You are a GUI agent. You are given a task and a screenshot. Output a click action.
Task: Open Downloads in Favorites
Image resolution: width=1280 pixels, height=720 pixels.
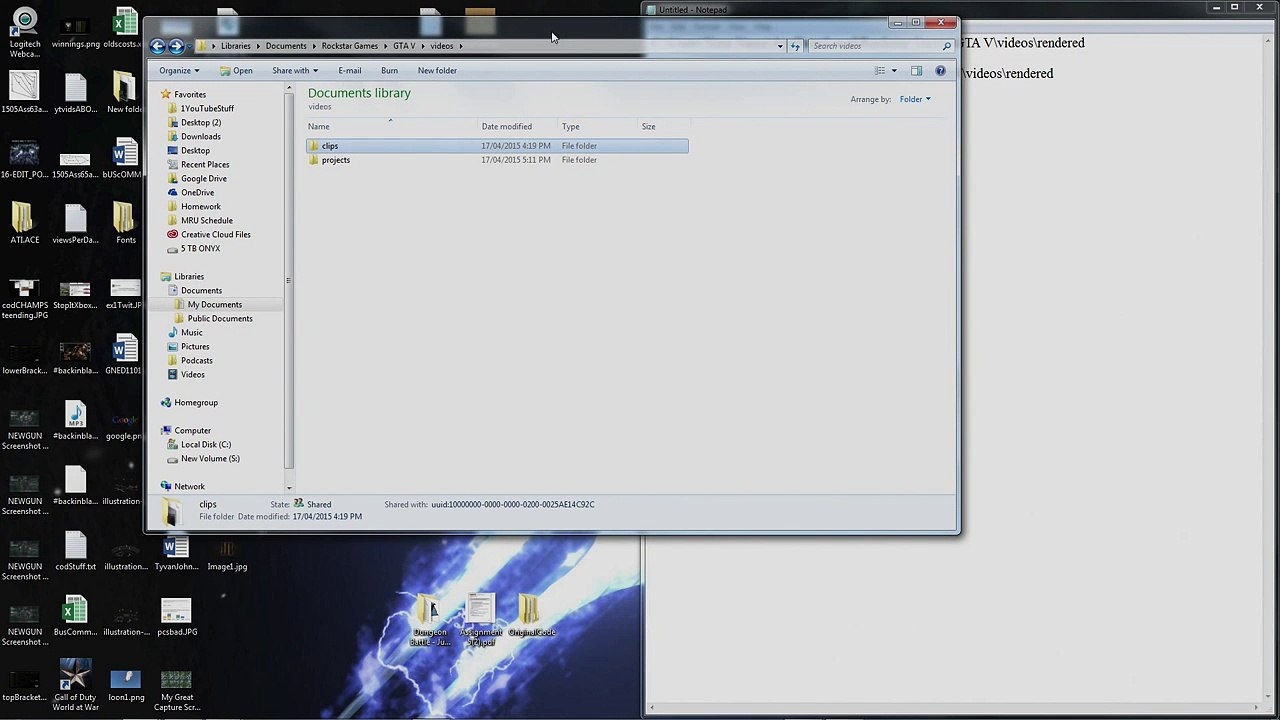coord(200,136)
